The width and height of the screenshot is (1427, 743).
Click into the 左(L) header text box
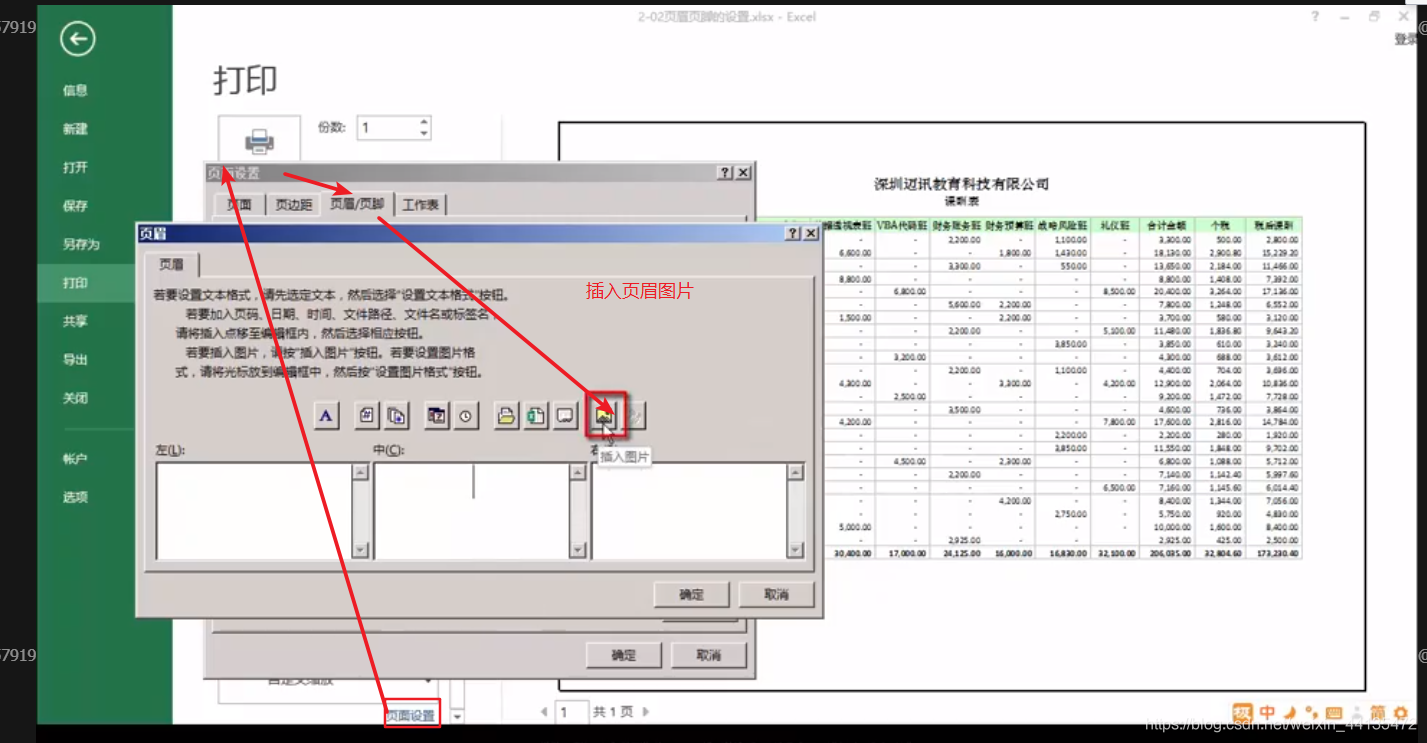[254, 510]
